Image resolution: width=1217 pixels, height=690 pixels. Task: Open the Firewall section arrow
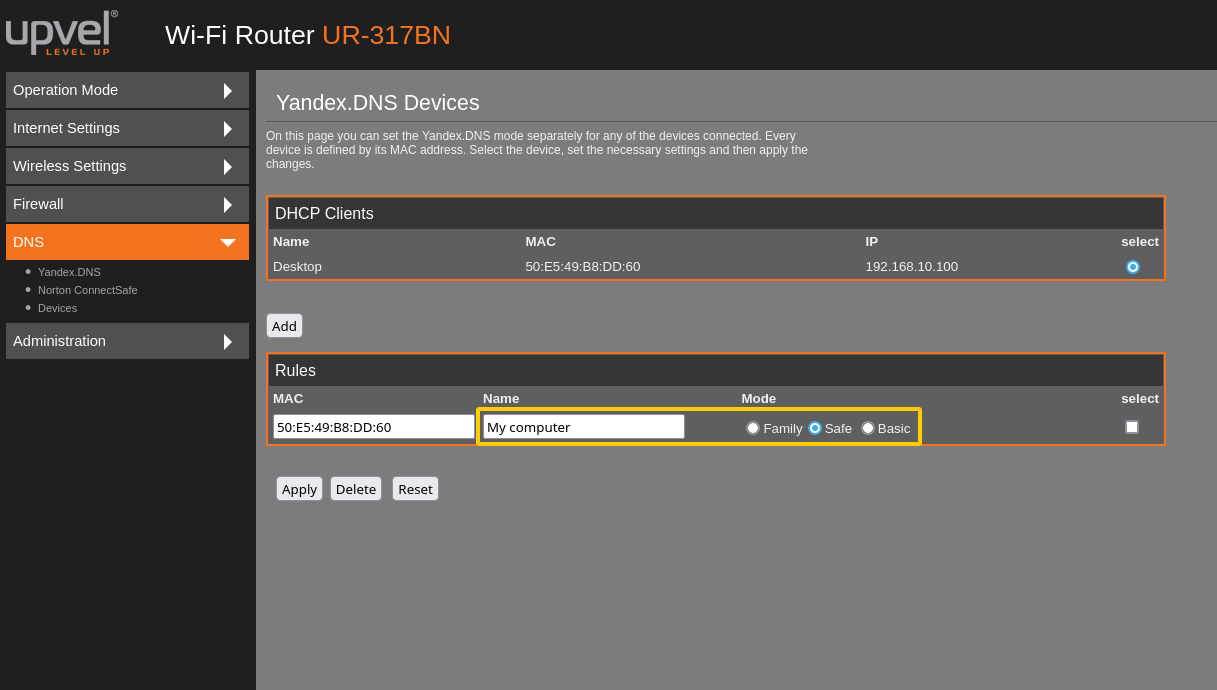pyautogui.click(x=228, y=205)
